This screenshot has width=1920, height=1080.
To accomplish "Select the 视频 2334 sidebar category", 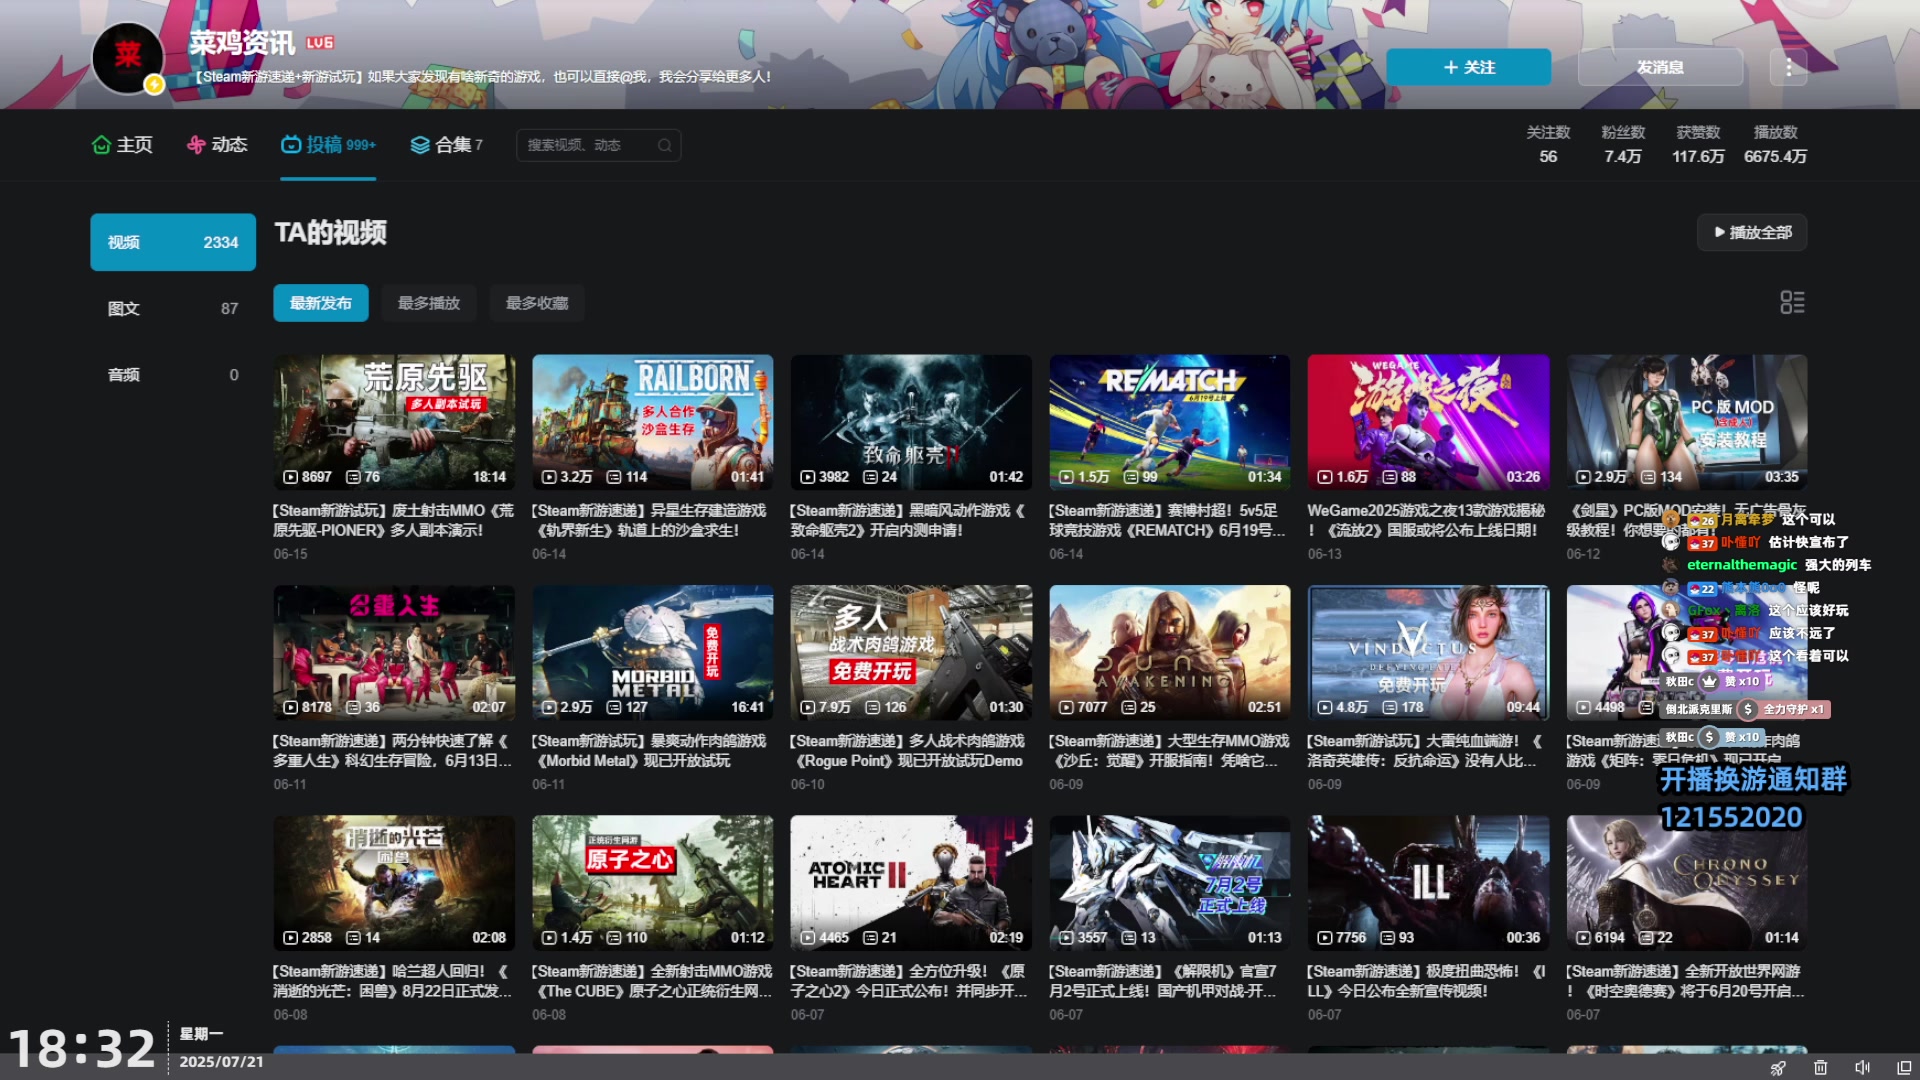I will point(173,242).
